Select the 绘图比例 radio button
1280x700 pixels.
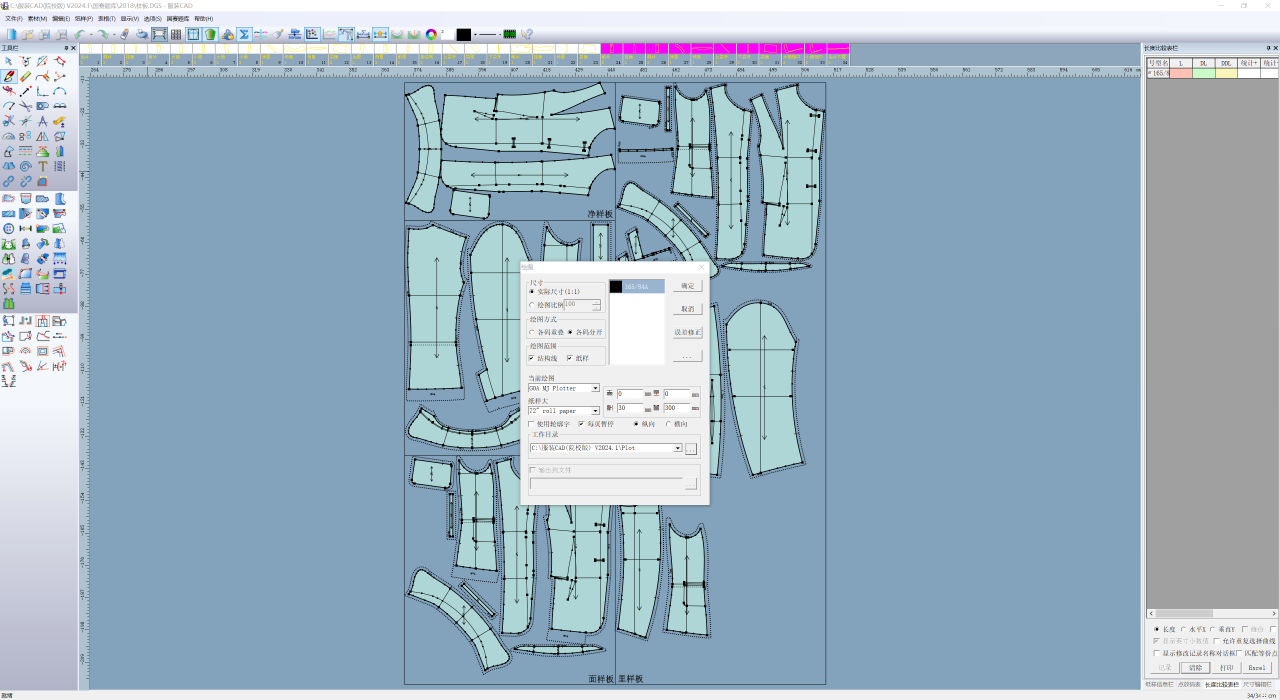532,304
